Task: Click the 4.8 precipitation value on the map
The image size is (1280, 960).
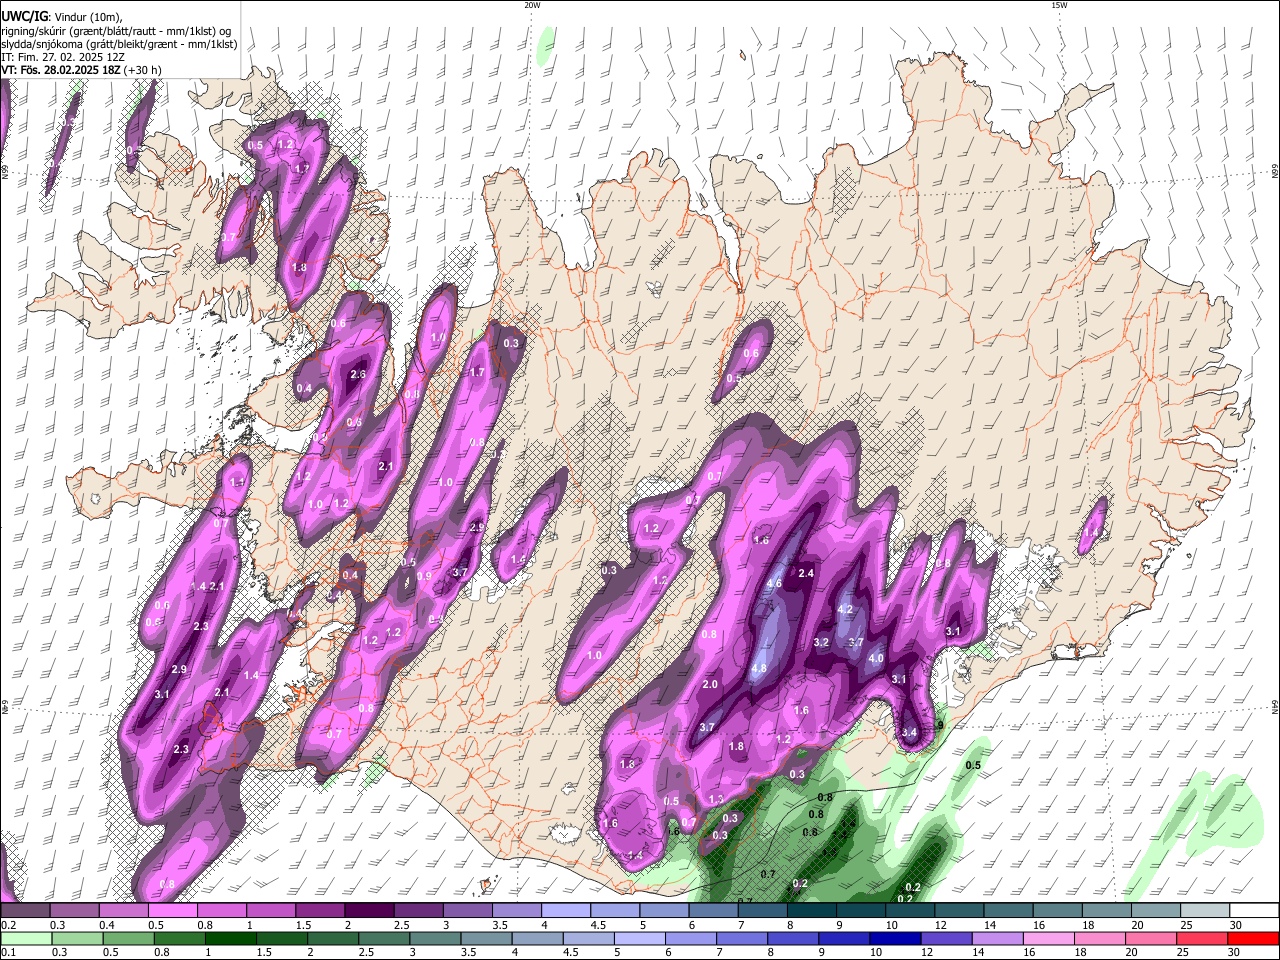Action: click(758, 669)
